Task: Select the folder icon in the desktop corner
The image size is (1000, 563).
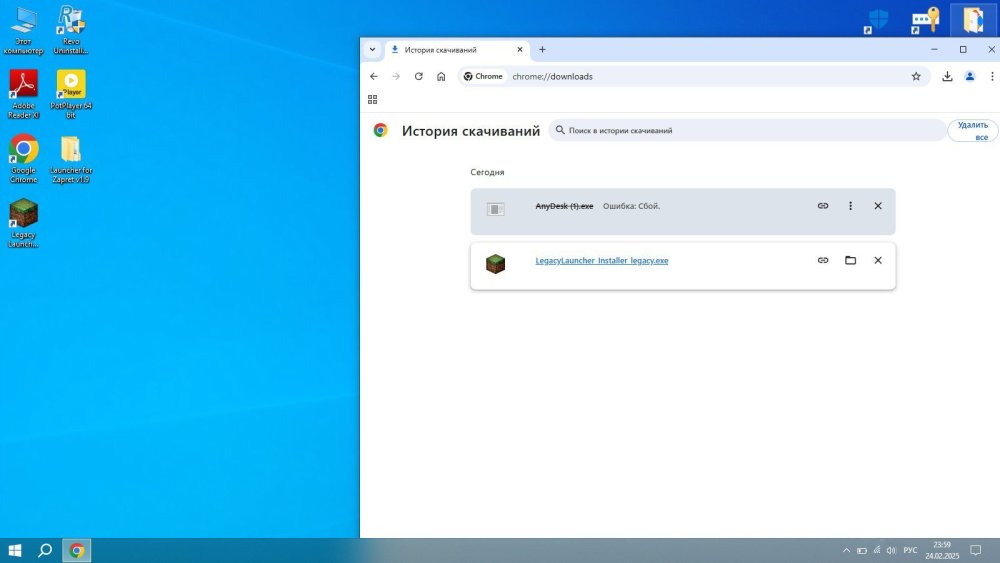Action: pyautogui.click(x=973, y=20)
